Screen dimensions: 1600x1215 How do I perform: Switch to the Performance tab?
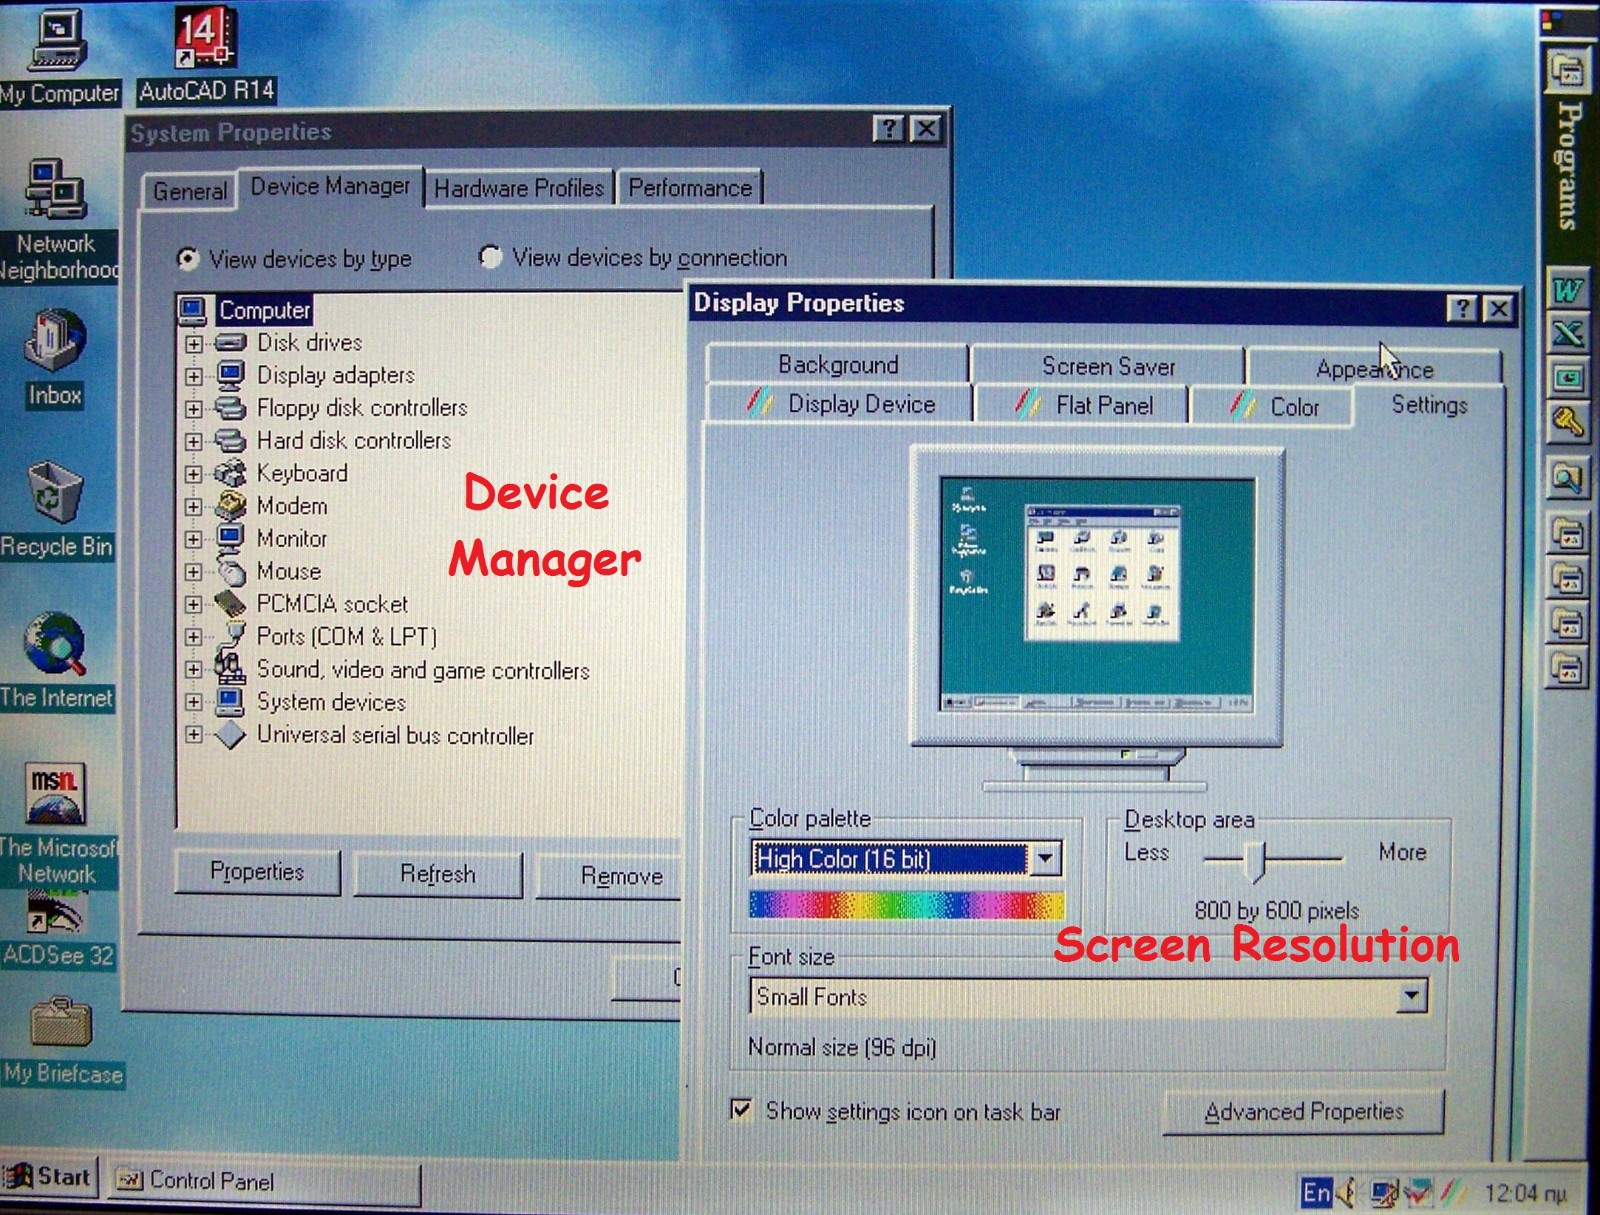[x=690, y=188]
